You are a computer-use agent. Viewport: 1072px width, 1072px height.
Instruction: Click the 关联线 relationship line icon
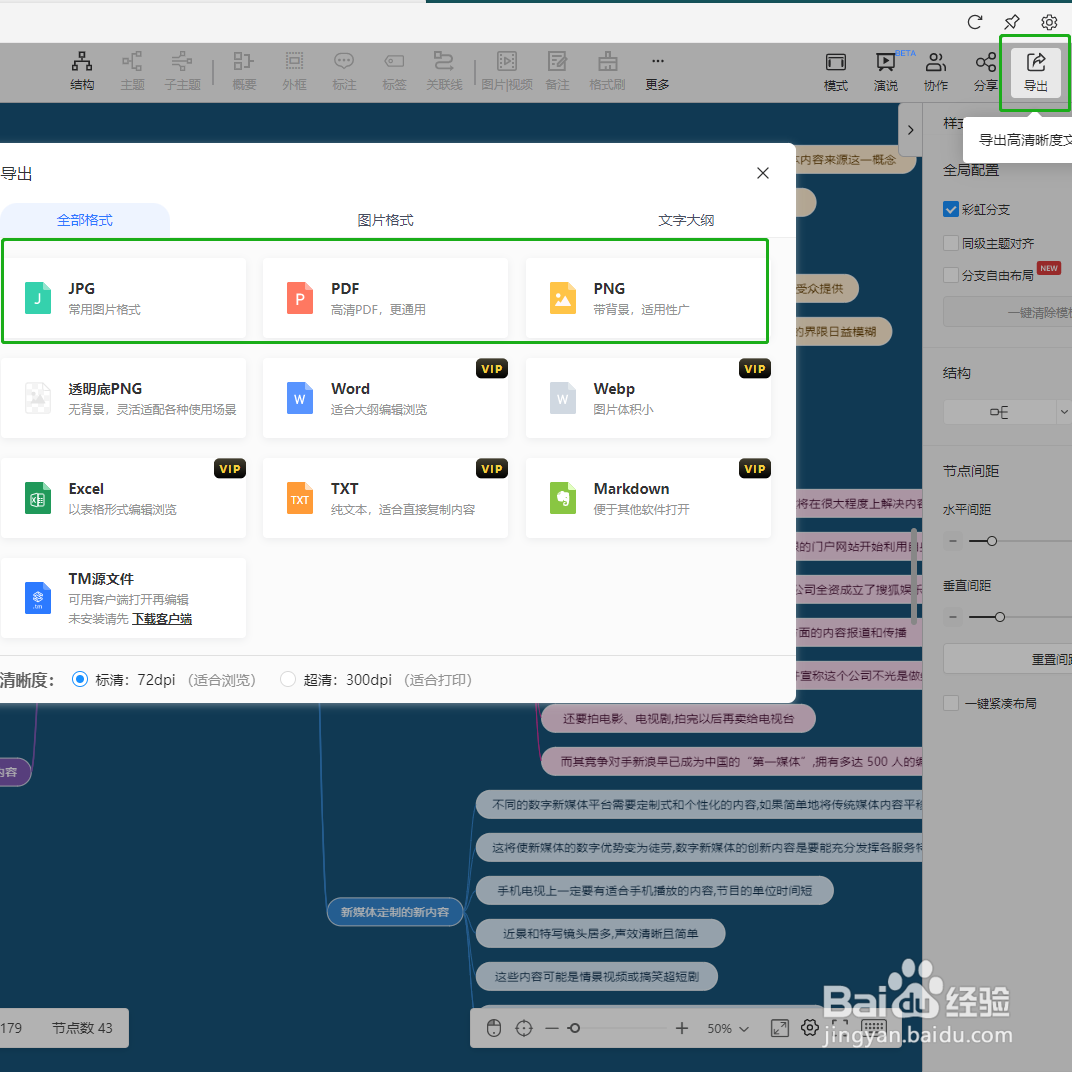coord(444,71)
